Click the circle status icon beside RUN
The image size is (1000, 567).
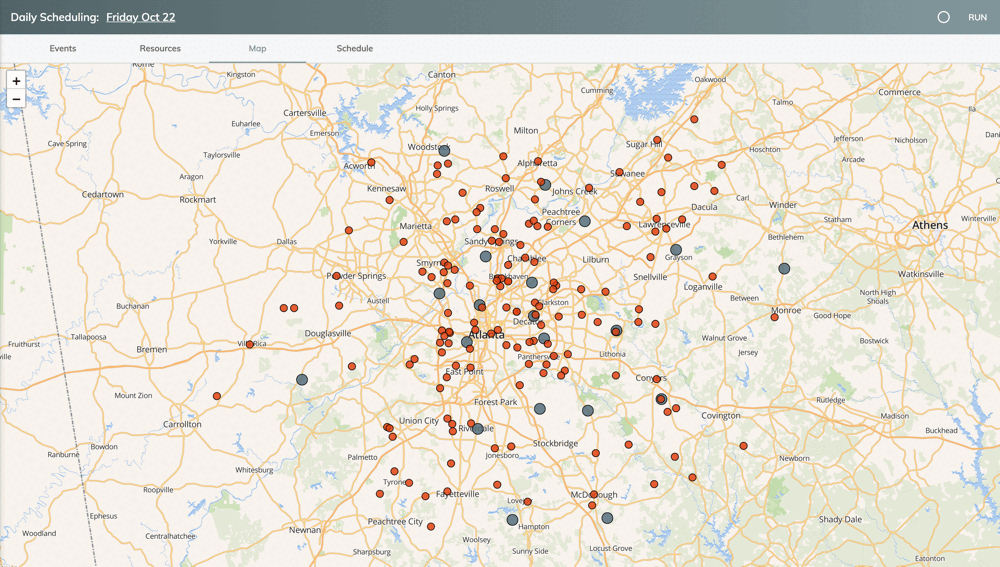(x=943, y=17)
